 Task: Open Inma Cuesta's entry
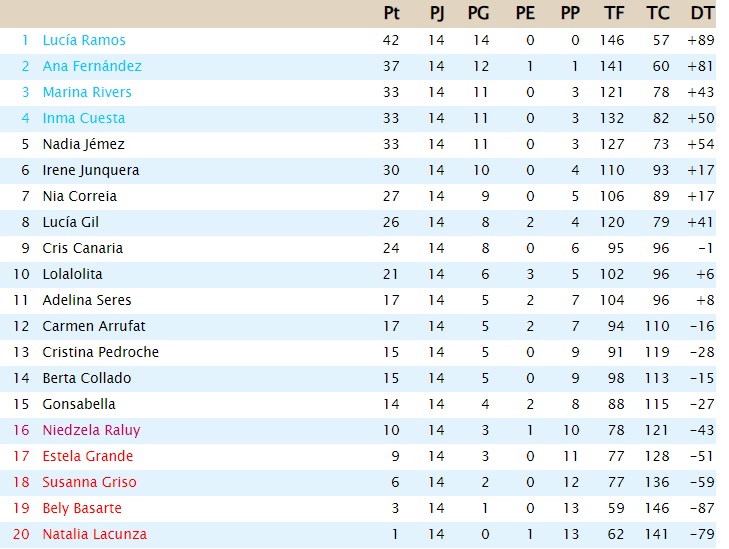84,118
